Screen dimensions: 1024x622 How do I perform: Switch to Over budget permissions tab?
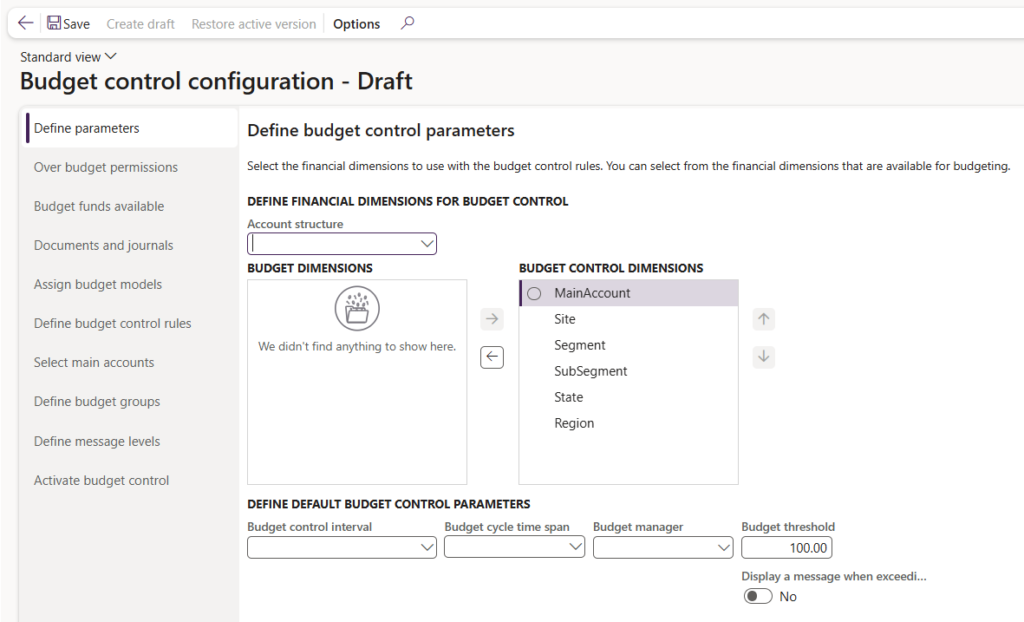106,167
